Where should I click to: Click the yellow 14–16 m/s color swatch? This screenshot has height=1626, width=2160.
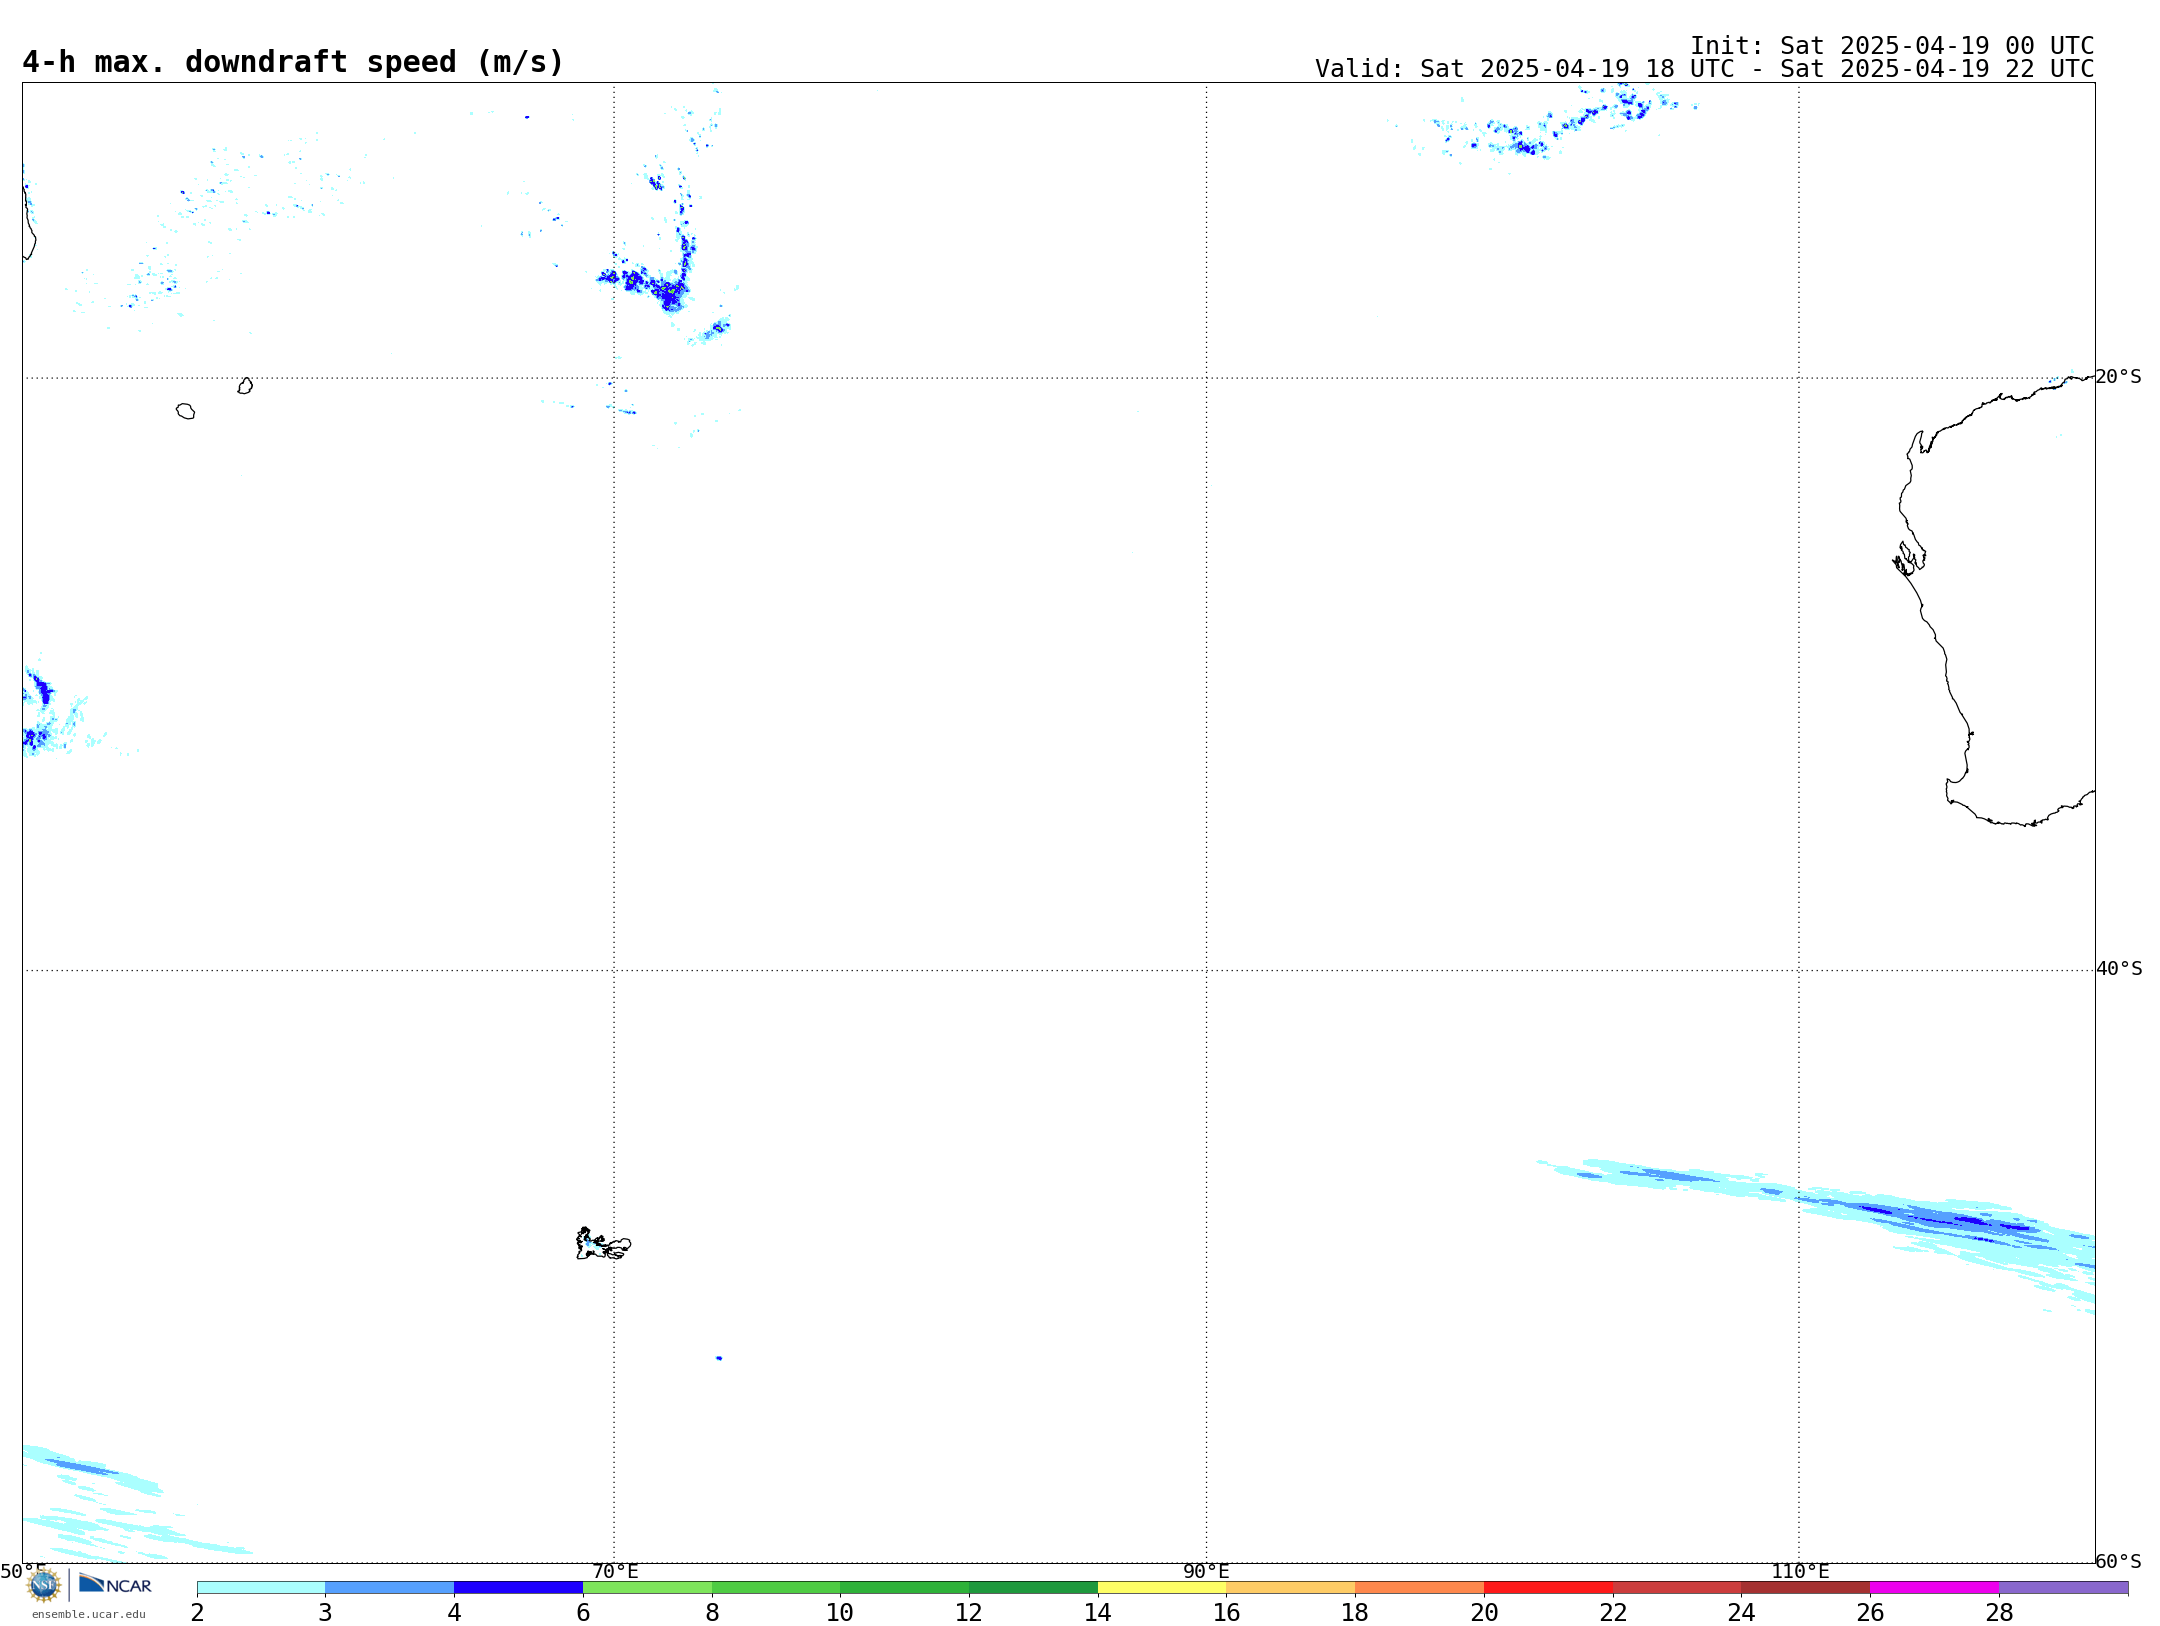tap(1162, 1587)
